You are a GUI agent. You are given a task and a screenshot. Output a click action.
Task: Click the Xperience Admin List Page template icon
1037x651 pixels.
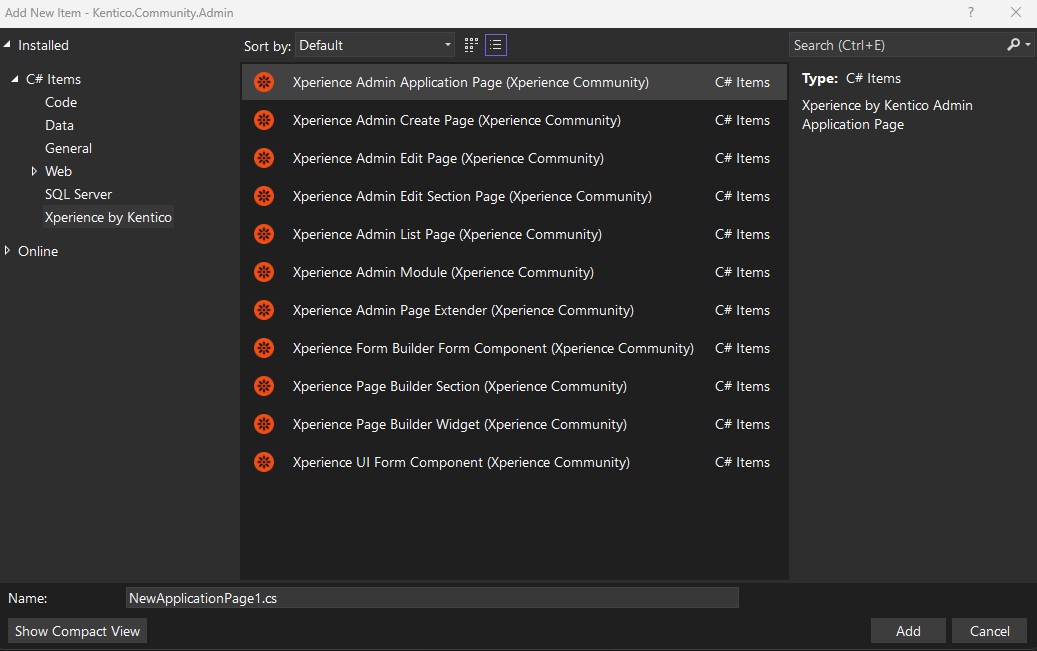(x=264, y=234)
